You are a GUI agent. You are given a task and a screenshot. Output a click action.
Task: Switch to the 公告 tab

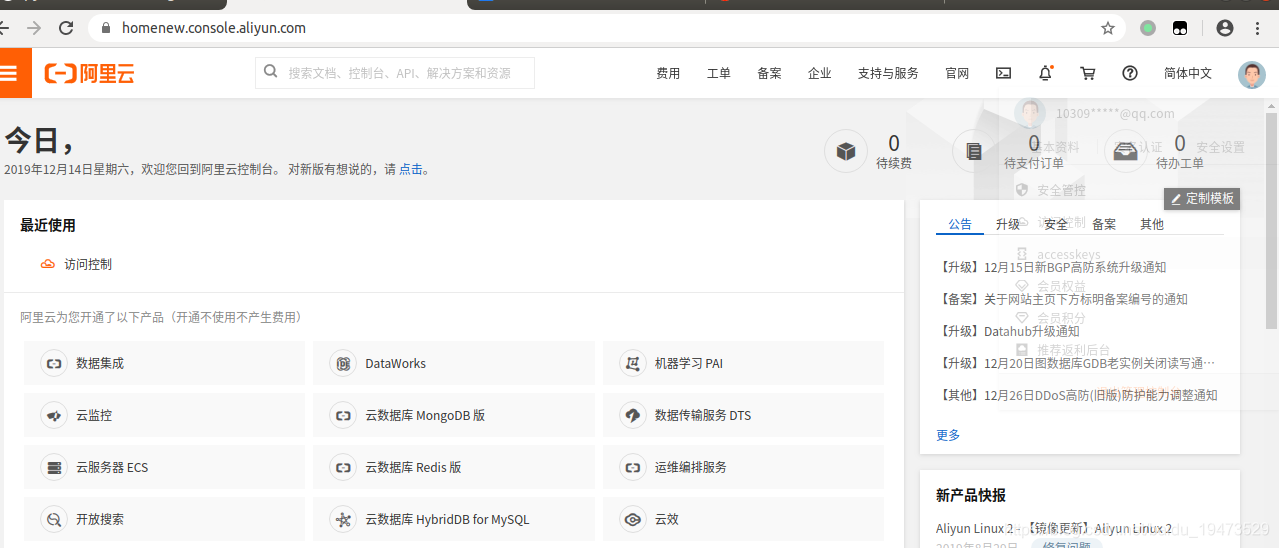(960, 224)
